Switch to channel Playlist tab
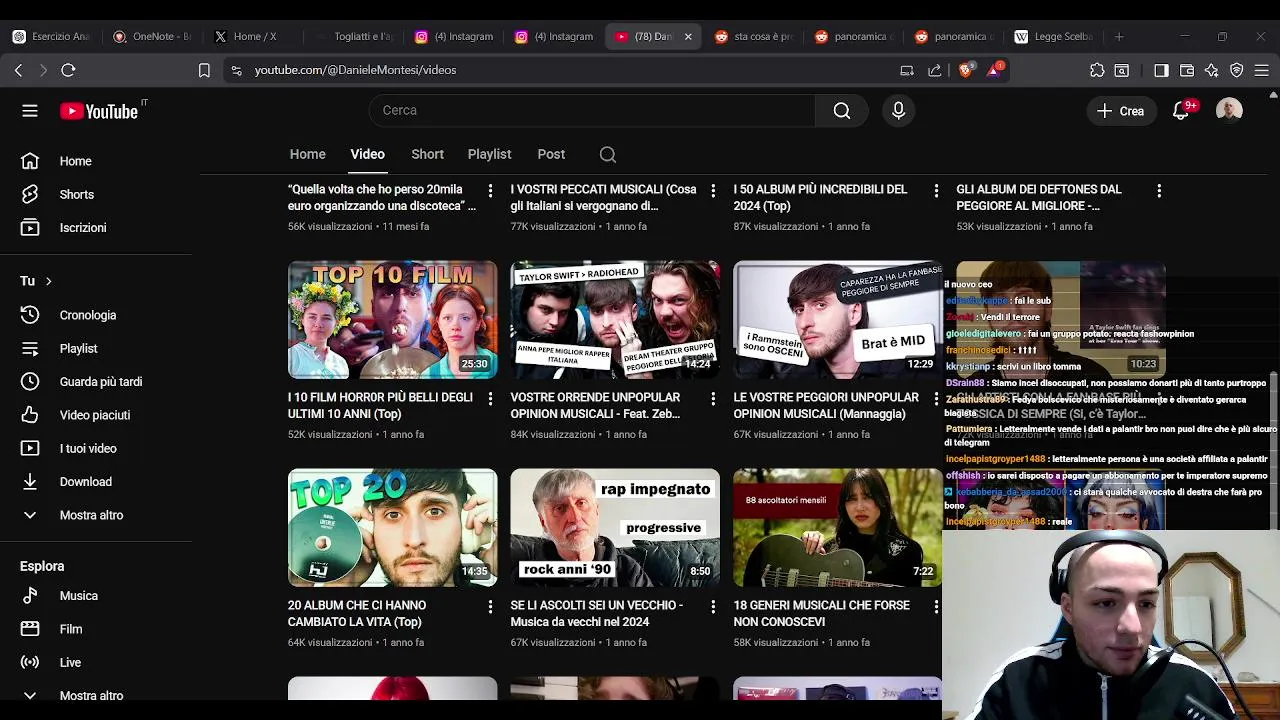 [489, 154]
